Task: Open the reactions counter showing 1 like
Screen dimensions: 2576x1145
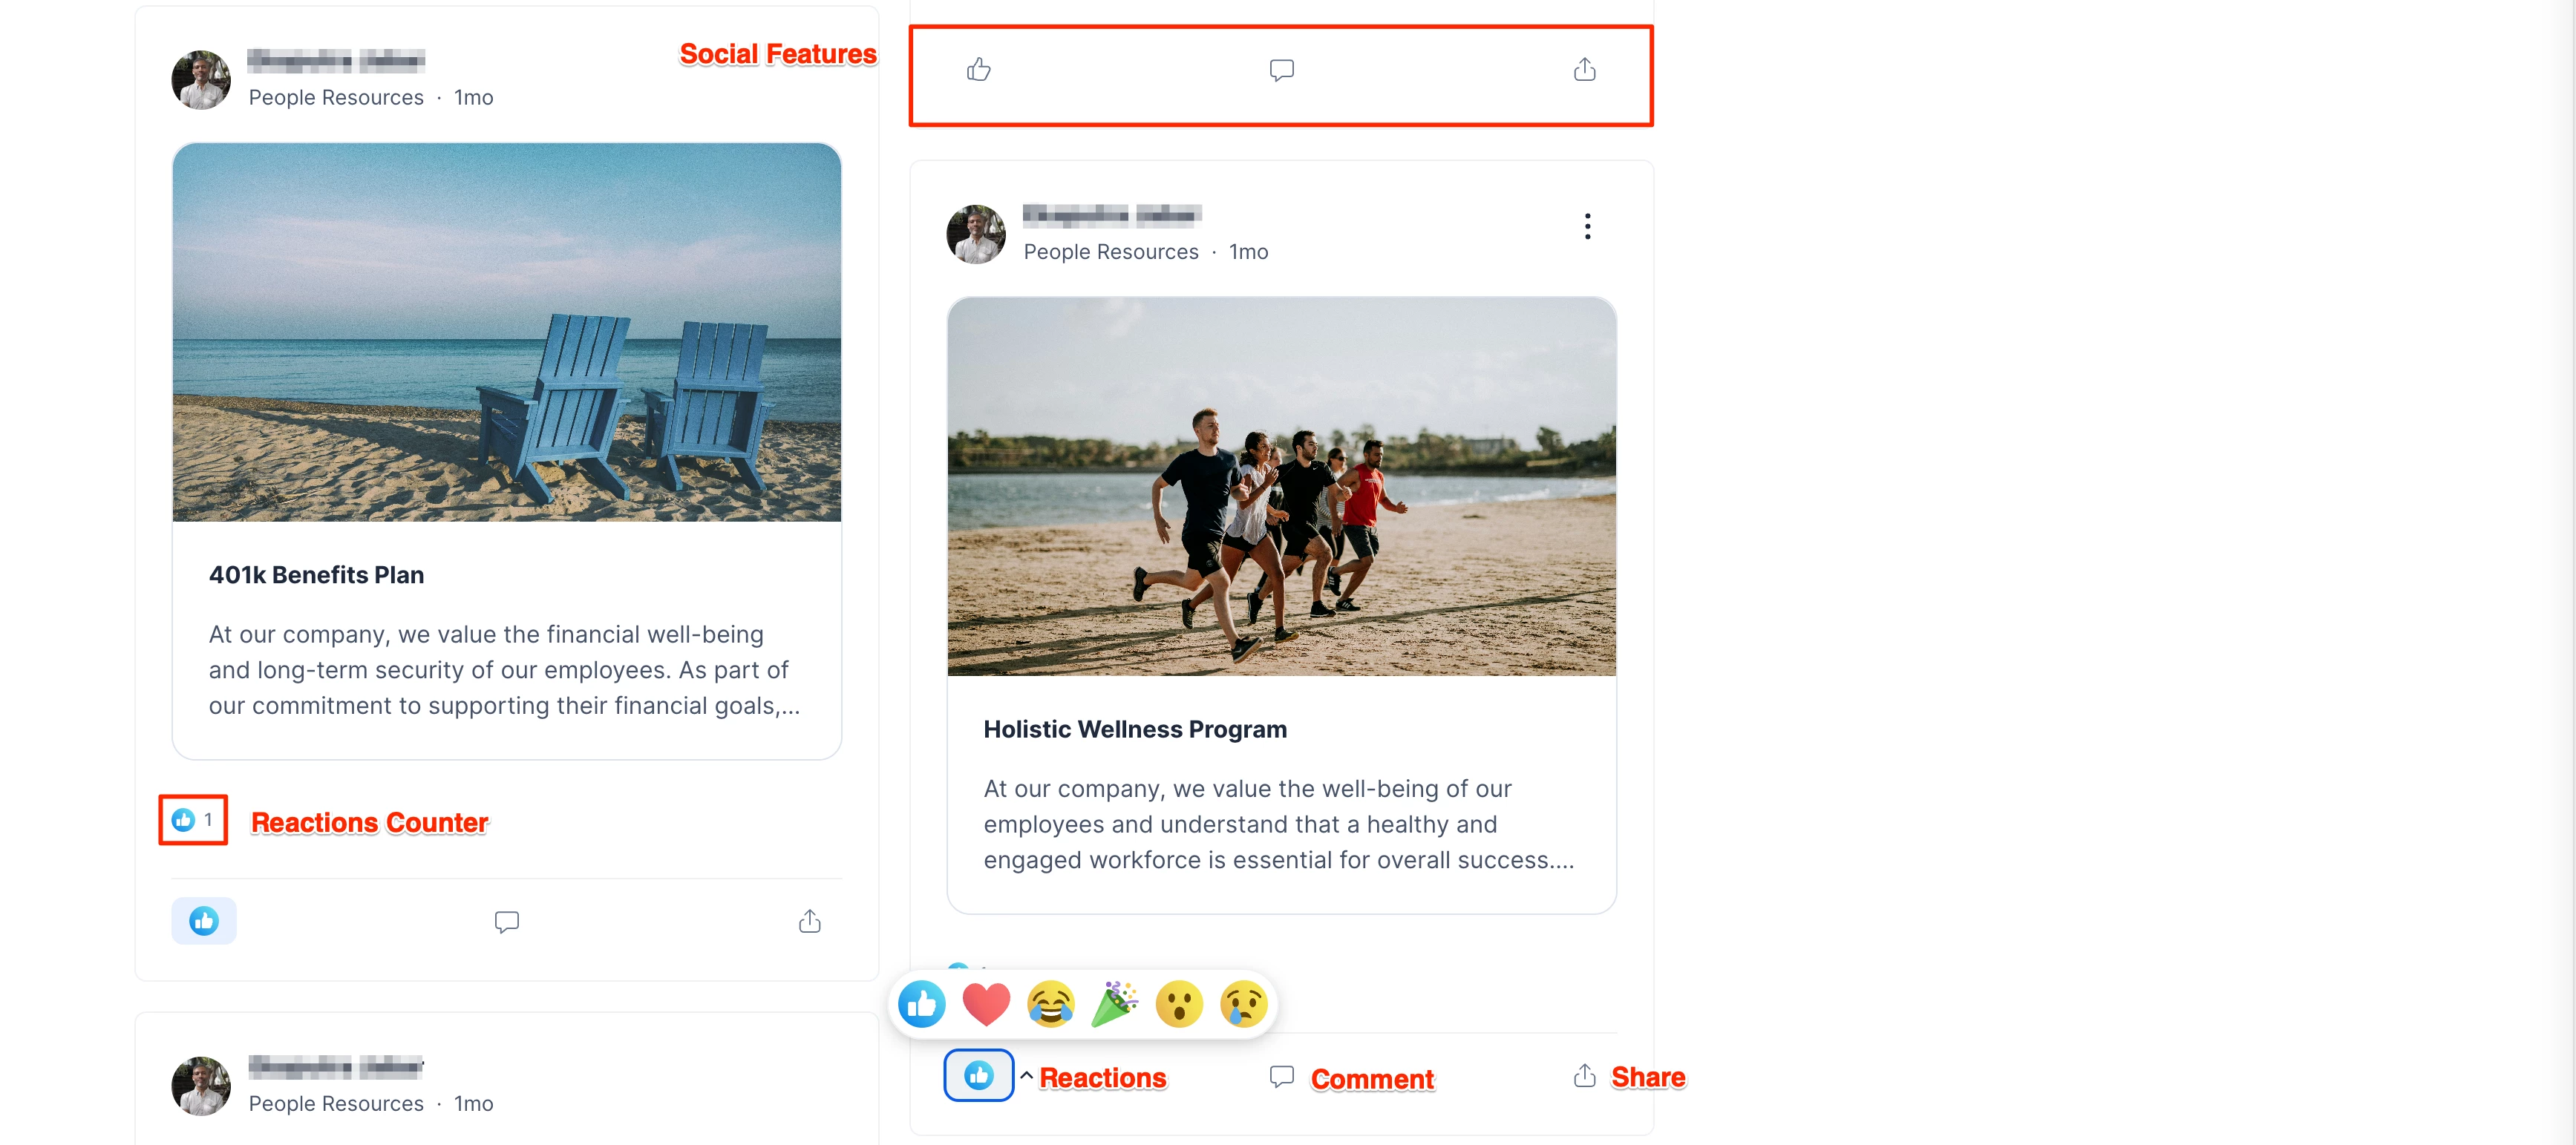Action: (193, 820)
